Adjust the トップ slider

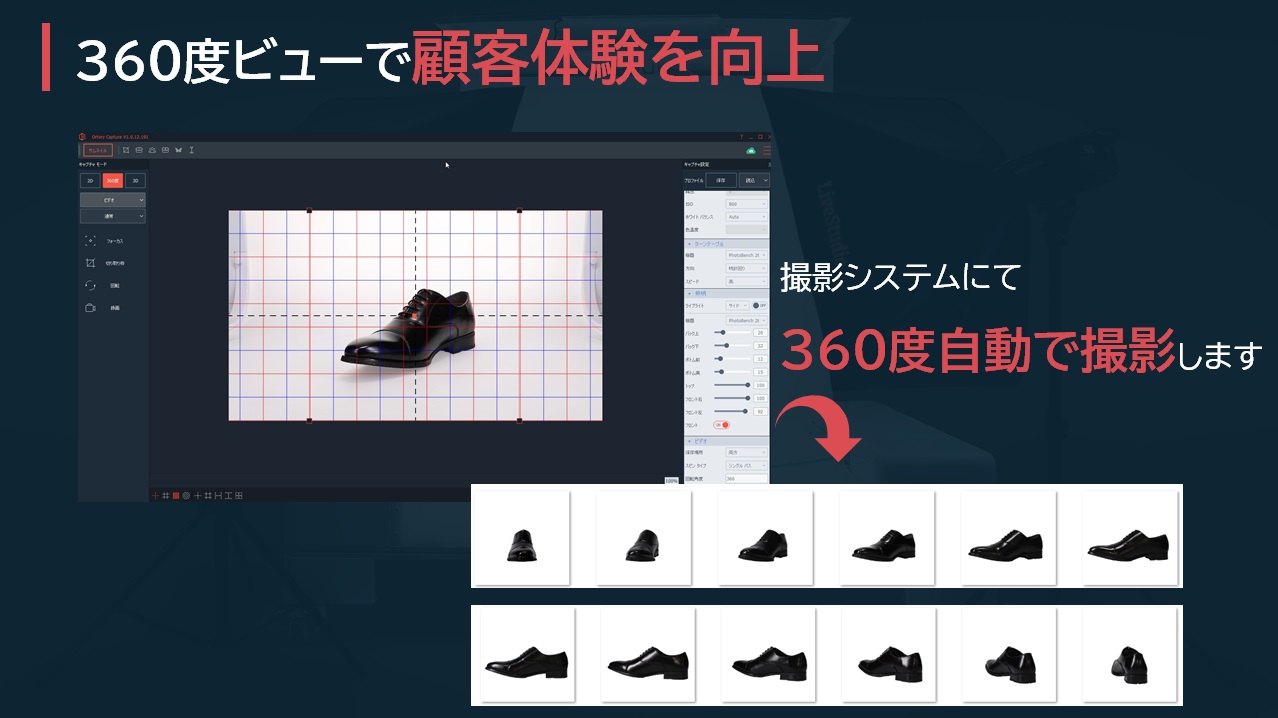pos(732,385)
